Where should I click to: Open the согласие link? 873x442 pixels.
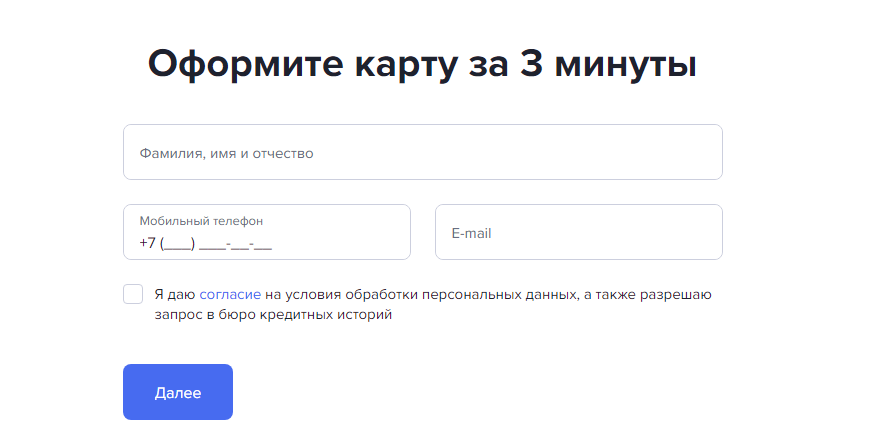click(230, 294)
